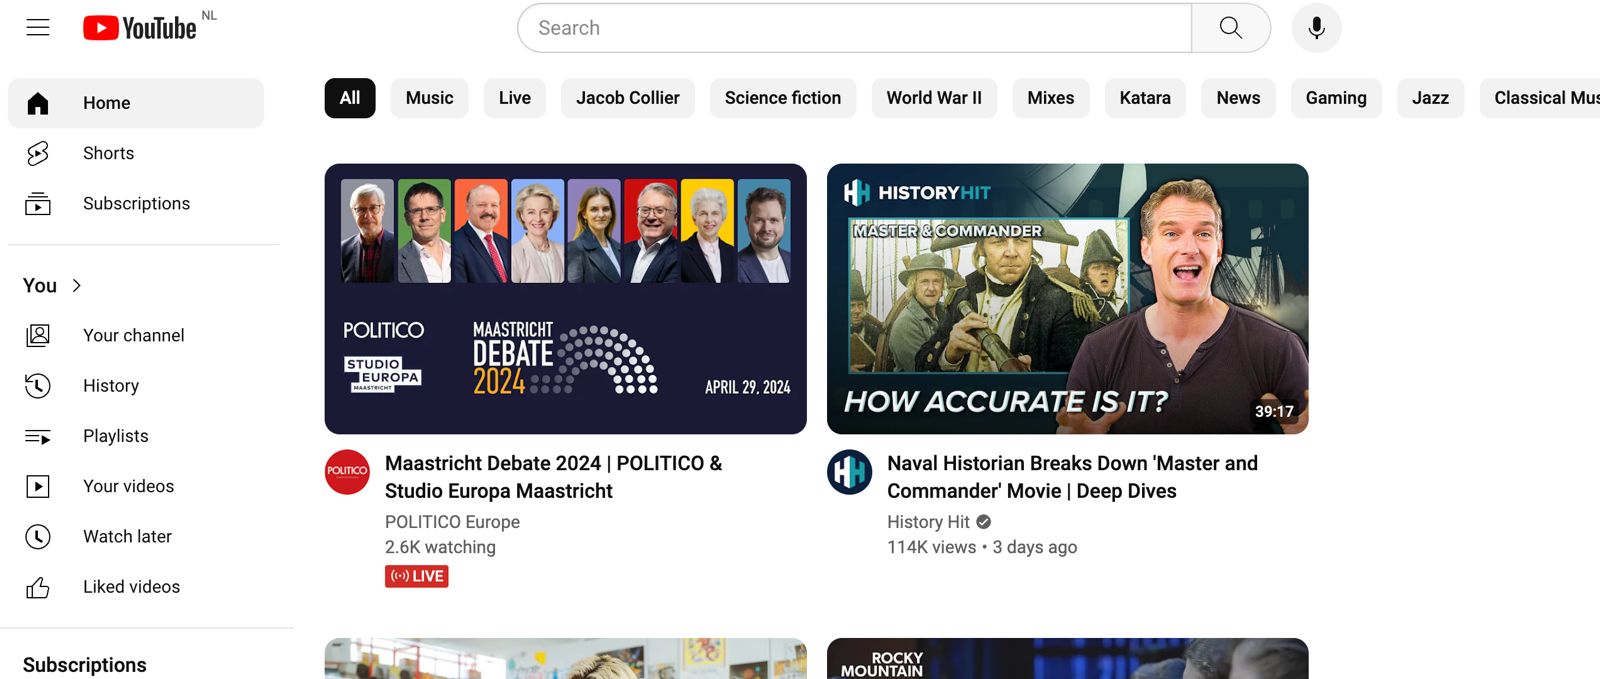The image size is (1600, 679).
Task: Open Shorts from the sidebar
Action: (x=136, y=153)
